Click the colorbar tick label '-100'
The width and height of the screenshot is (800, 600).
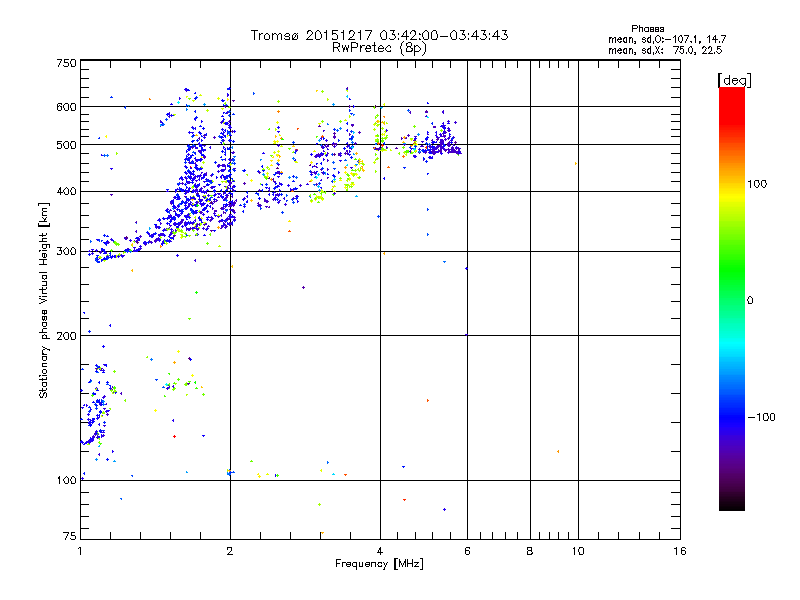[x=761, y=417]
